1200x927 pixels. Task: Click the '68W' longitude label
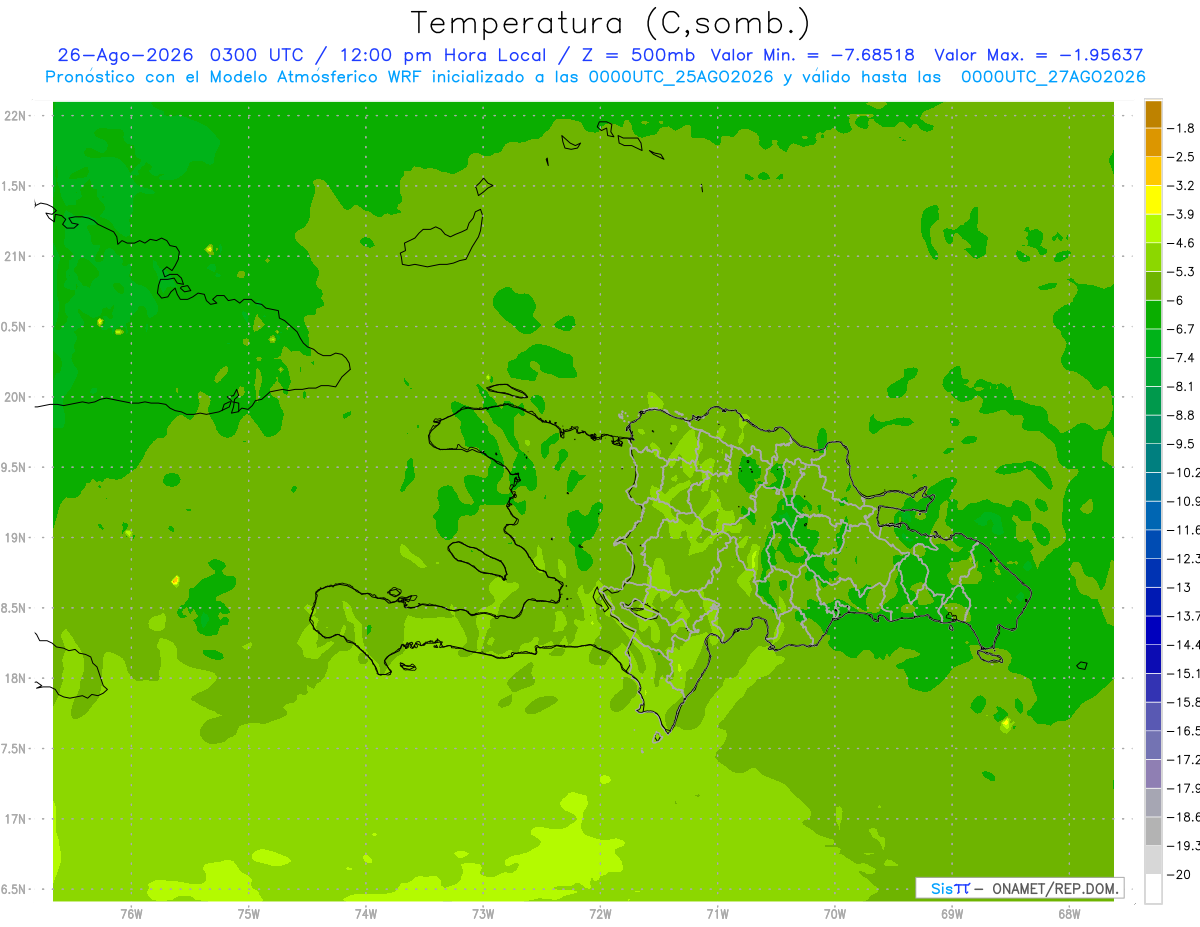pyautogui.click(x=1069, y=914)
